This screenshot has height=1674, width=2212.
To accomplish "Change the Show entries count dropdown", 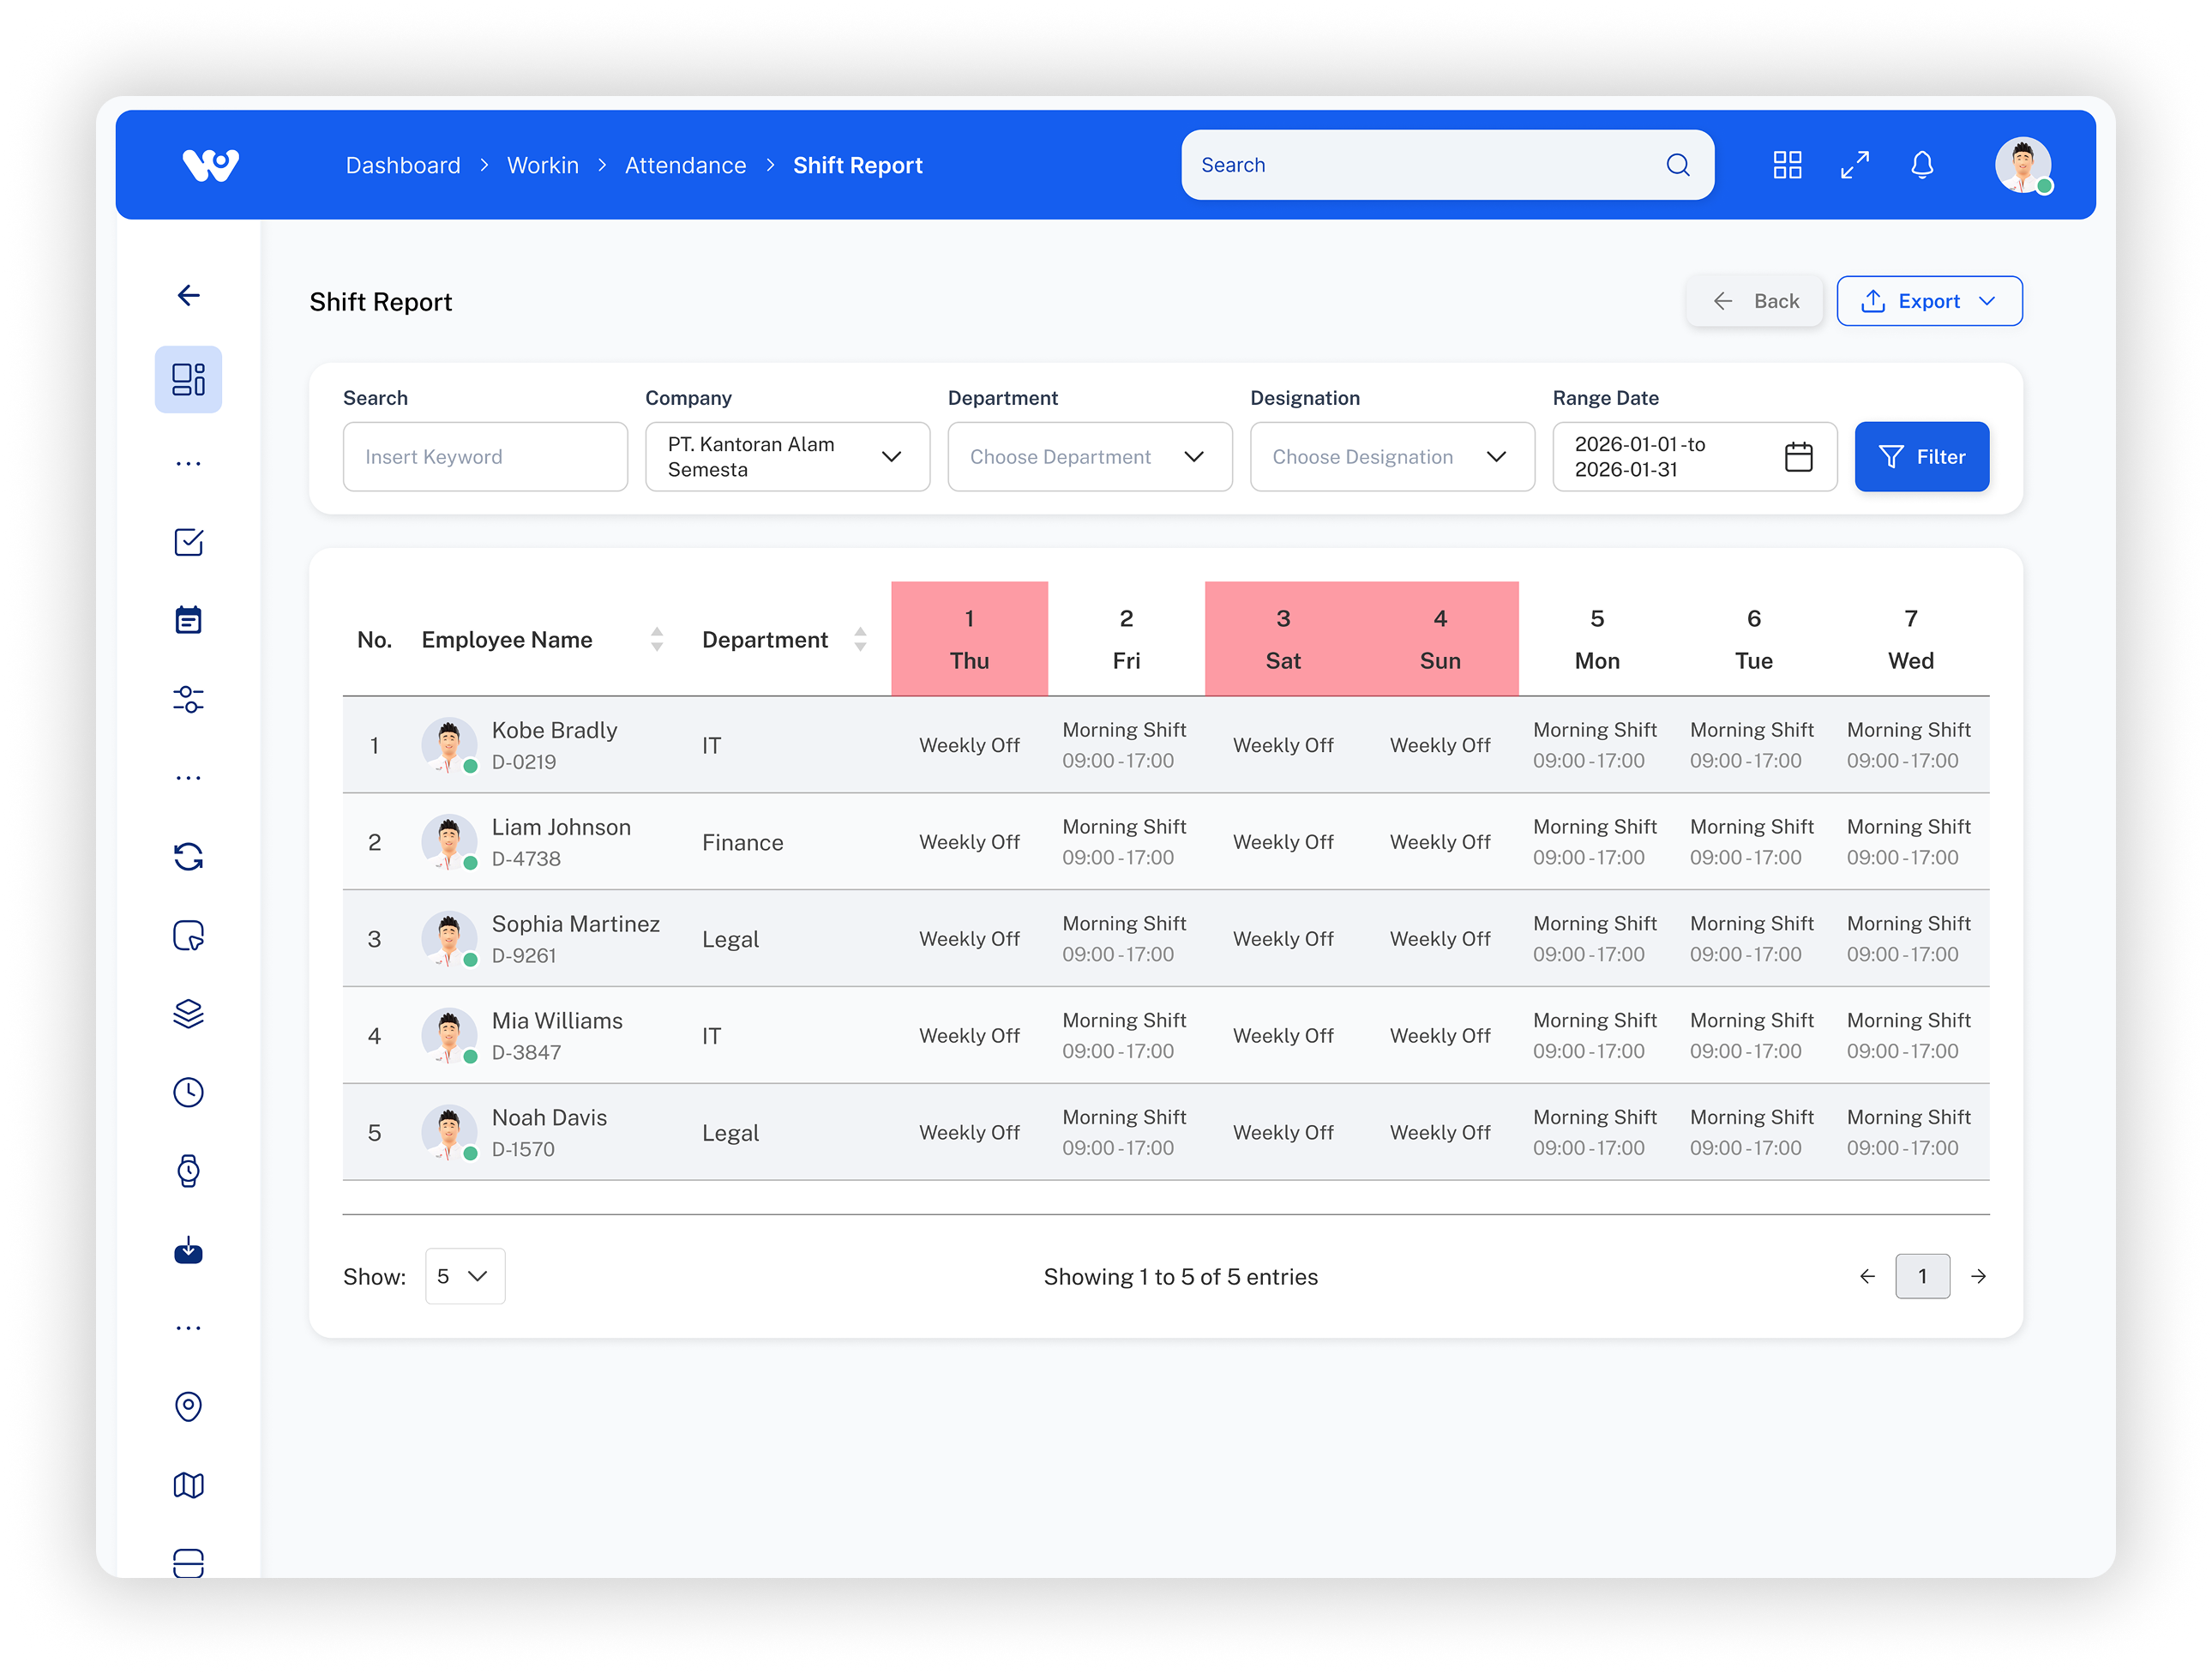I will [465, 1276].
